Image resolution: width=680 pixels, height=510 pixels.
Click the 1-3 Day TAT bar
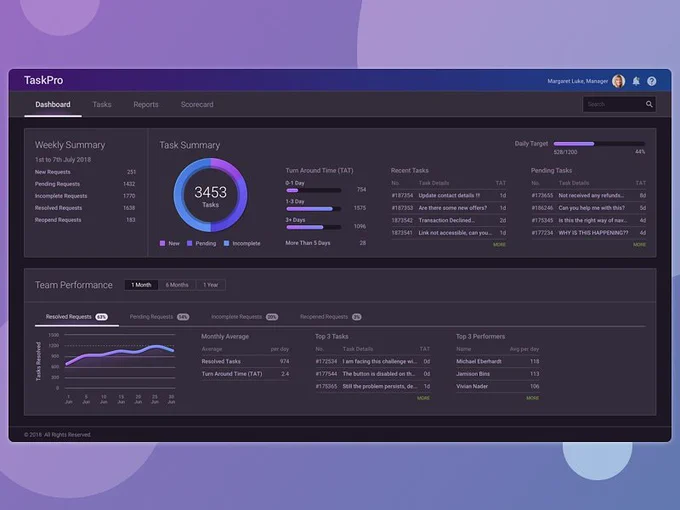pyautogui.click(x=314, y=209)
